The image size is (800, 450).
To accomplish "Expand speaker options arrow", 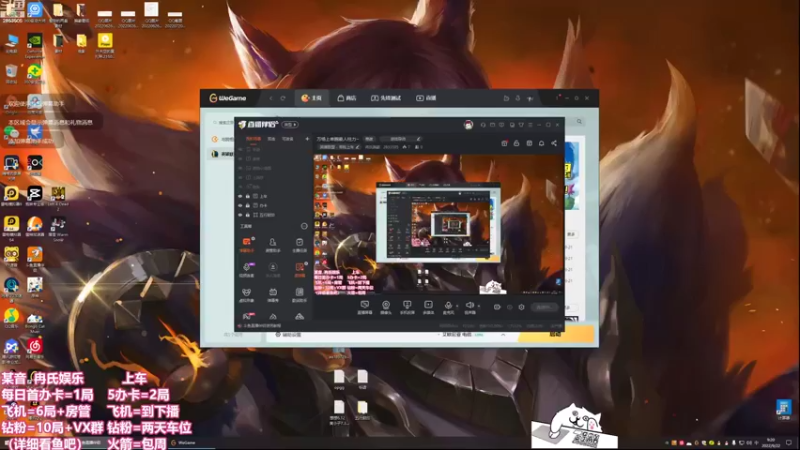I will (x=479, y=306).
